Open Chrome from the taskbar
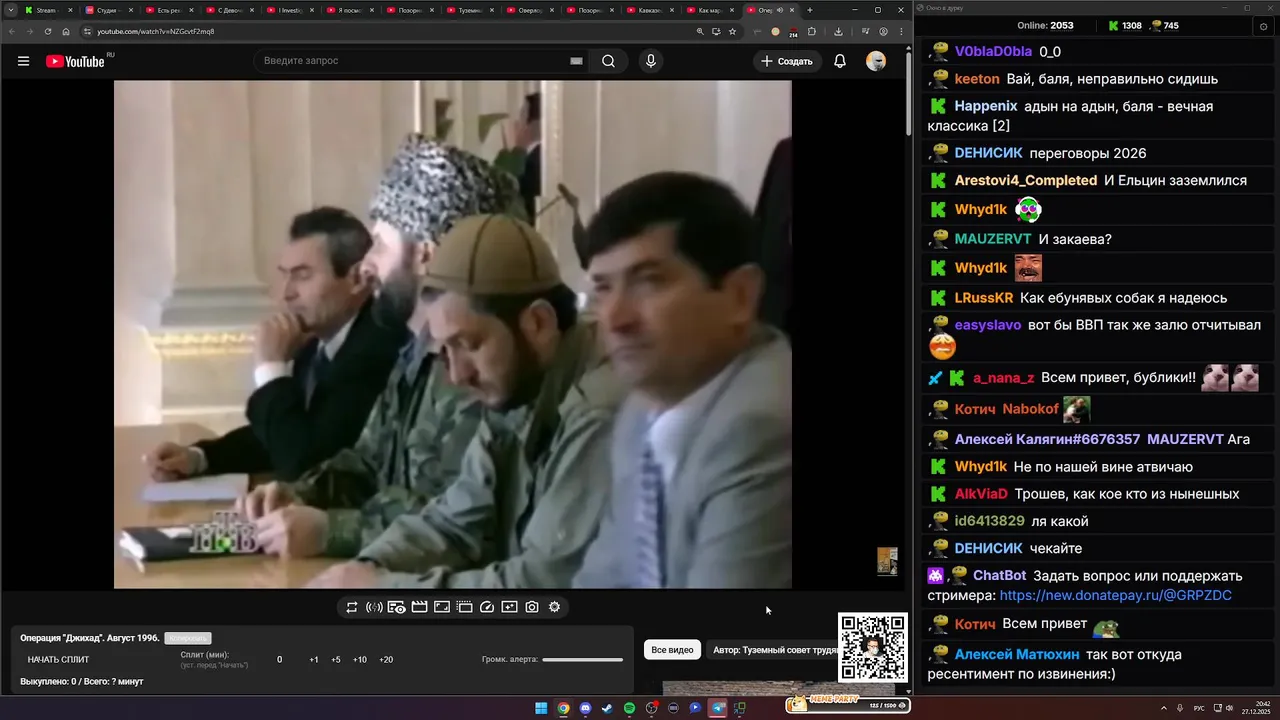Viewport: 1280px width, 720px height. (564, 708)
